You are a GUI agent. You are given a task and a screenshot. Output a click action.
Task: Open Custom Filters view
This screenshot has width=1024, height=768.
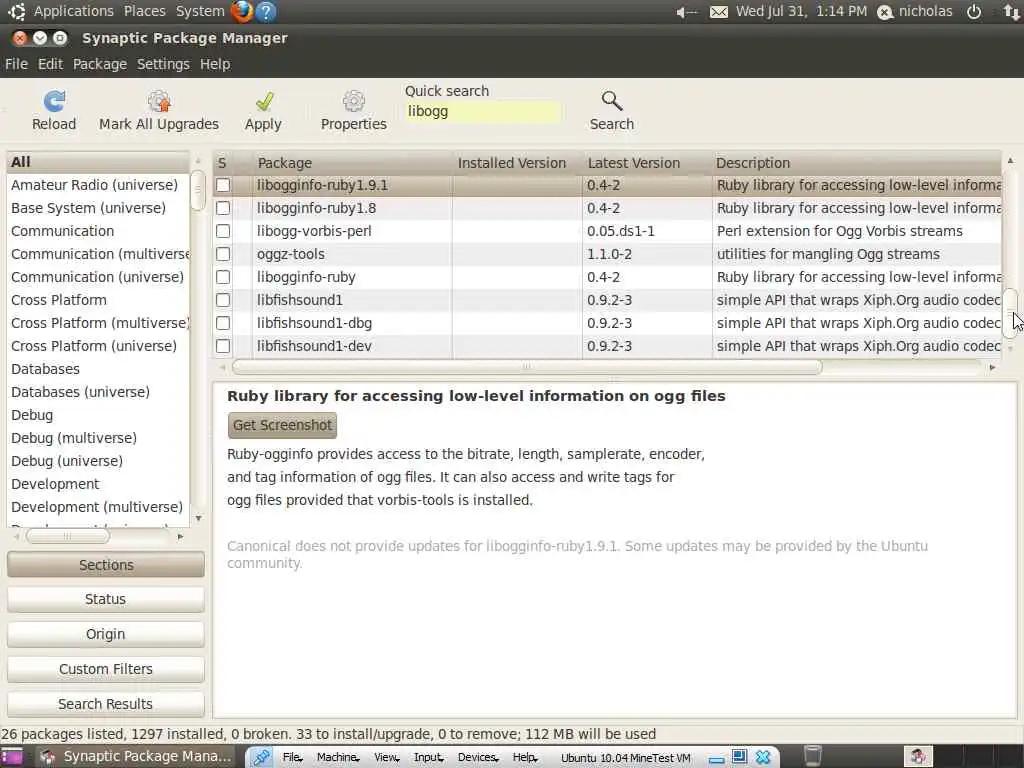pyautogui.click(x=106, y=669)
